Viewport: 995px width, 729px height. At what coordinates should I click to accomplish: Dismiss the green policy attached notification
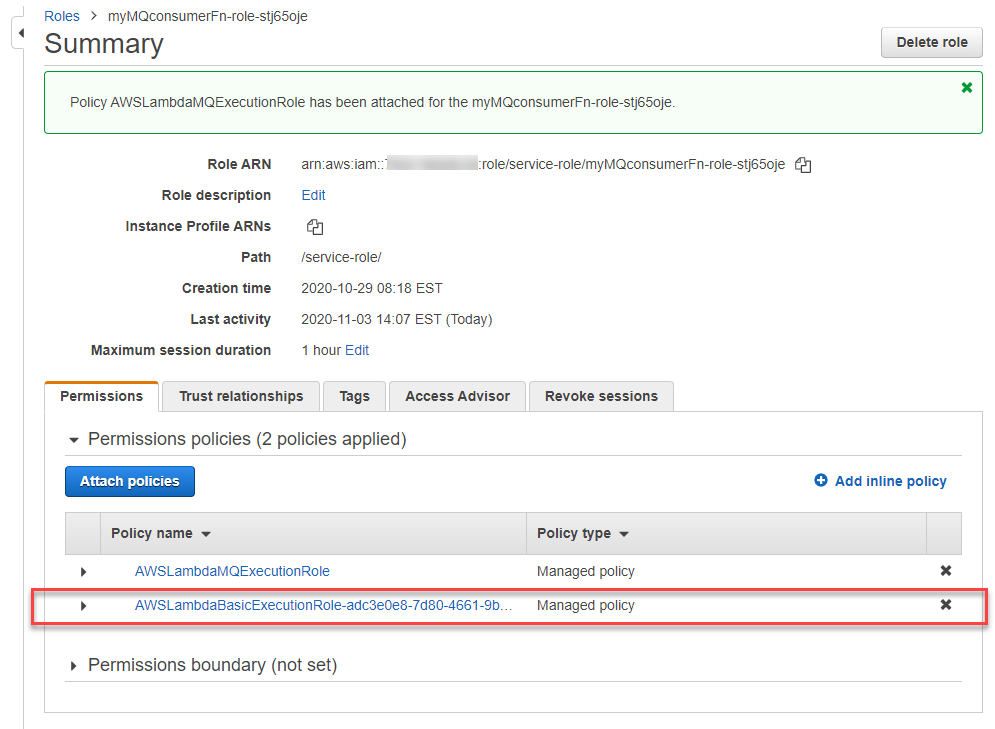coord(966,88)
